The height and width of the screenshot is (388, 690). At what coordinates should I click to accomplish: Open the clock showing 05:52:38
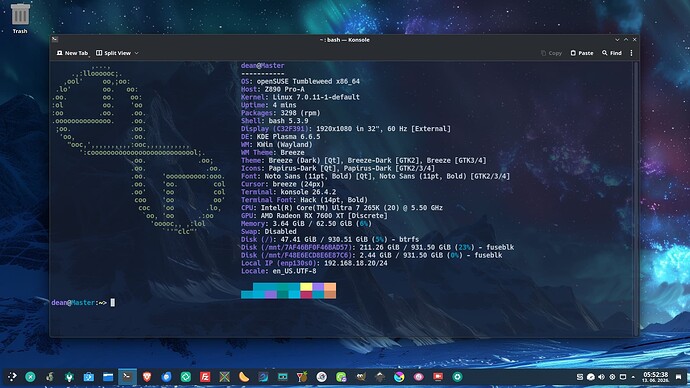click(x=656, y=377)
